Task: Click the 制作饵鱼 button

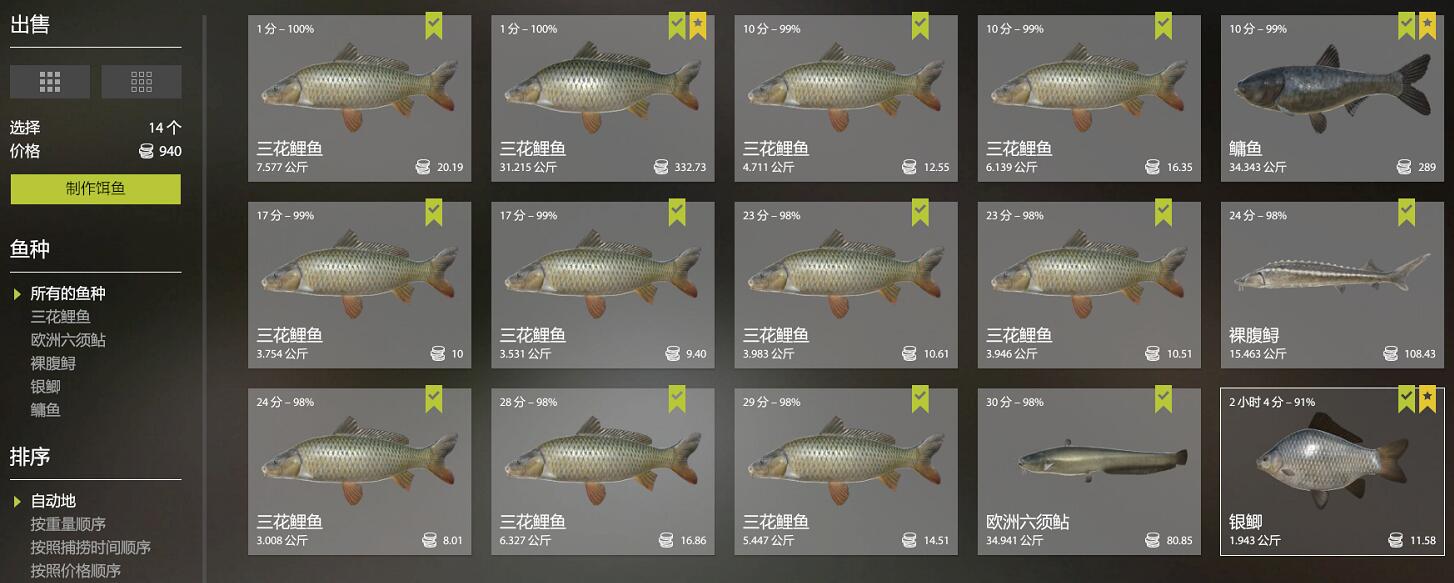Action: [96, 189]
